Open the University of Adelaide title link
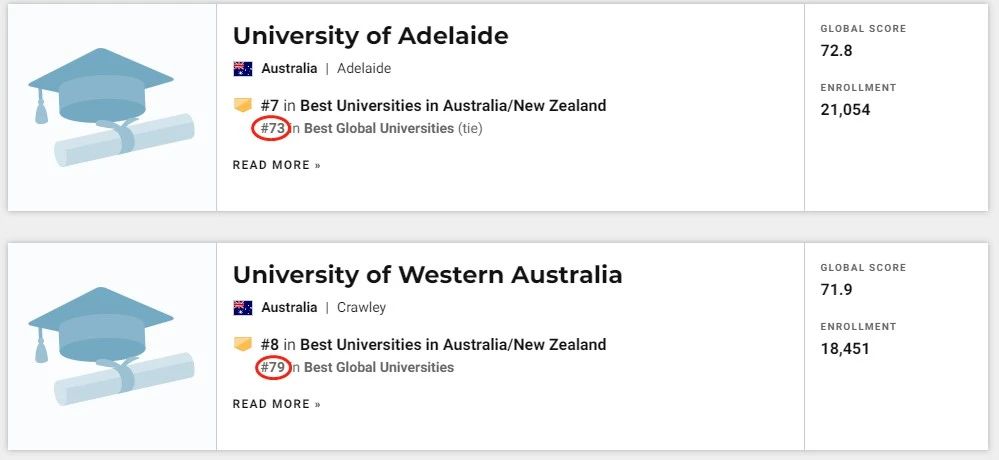This screenshot has width=999, height=460. [x=371, y=36]
